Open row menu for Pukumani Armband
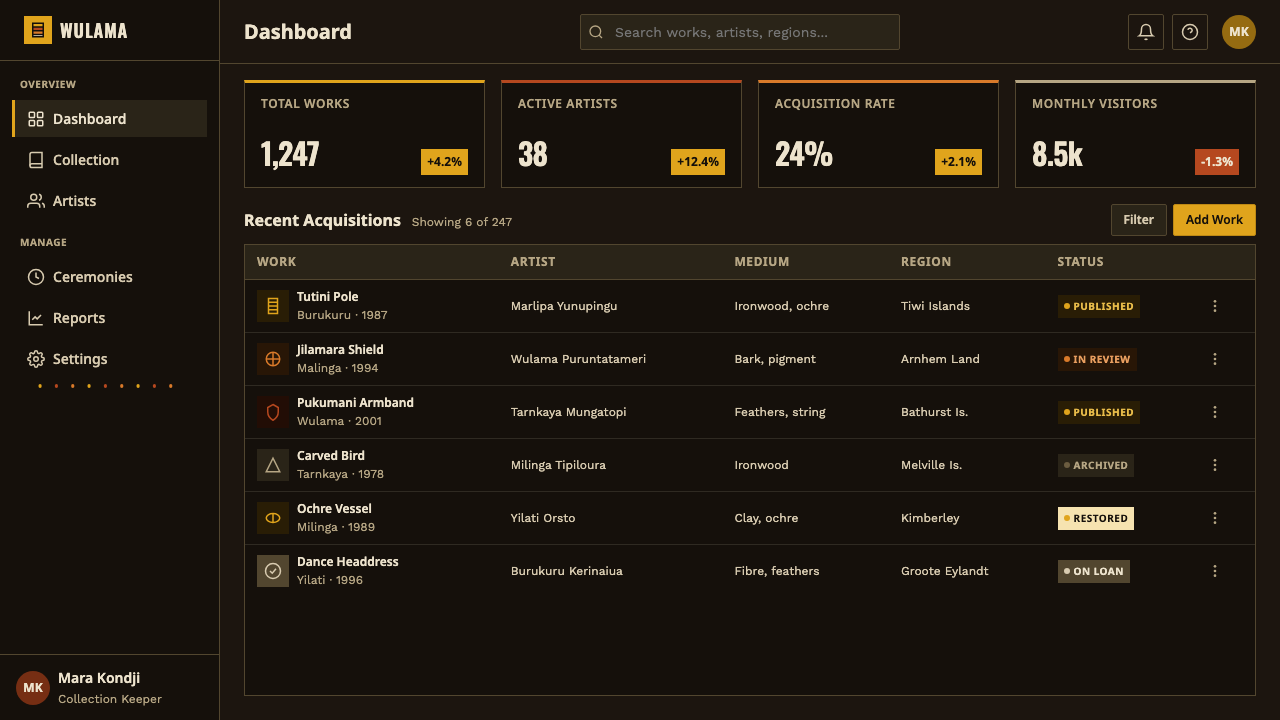 [x=1215, y=412]
